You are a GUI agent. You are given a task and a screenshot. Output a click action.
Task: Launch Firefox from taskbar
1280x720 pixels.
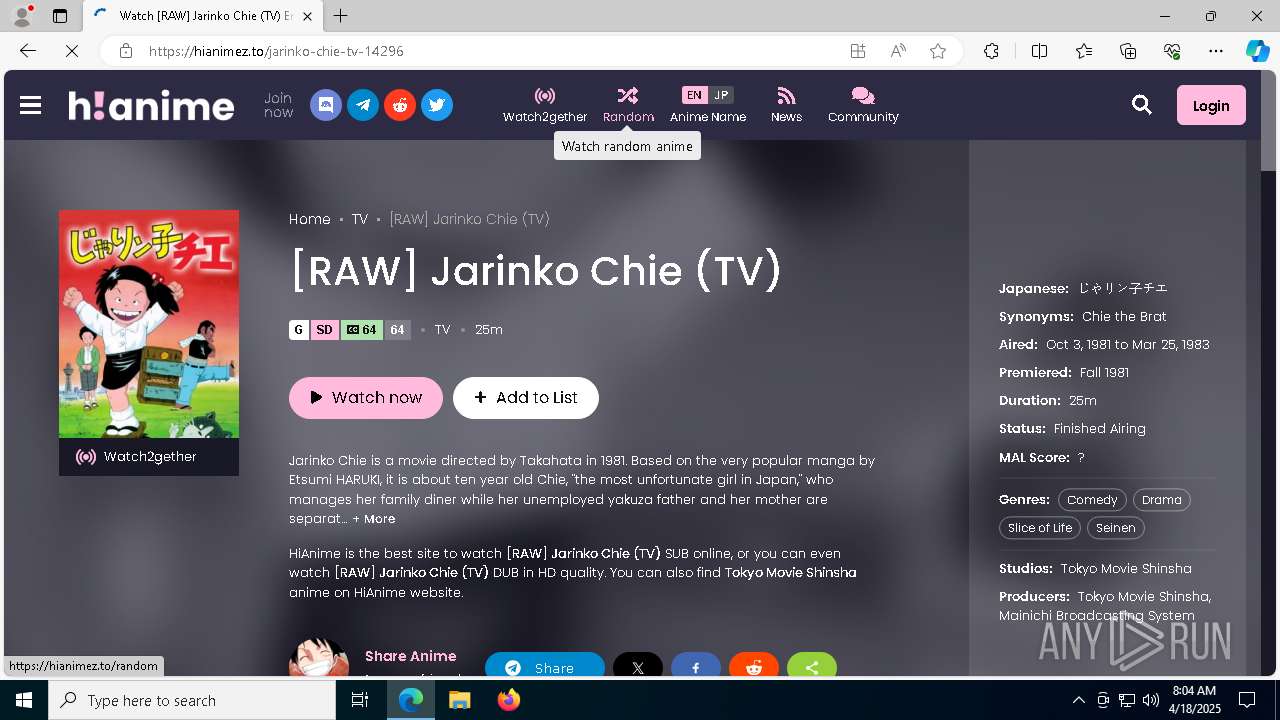(508, 700)
